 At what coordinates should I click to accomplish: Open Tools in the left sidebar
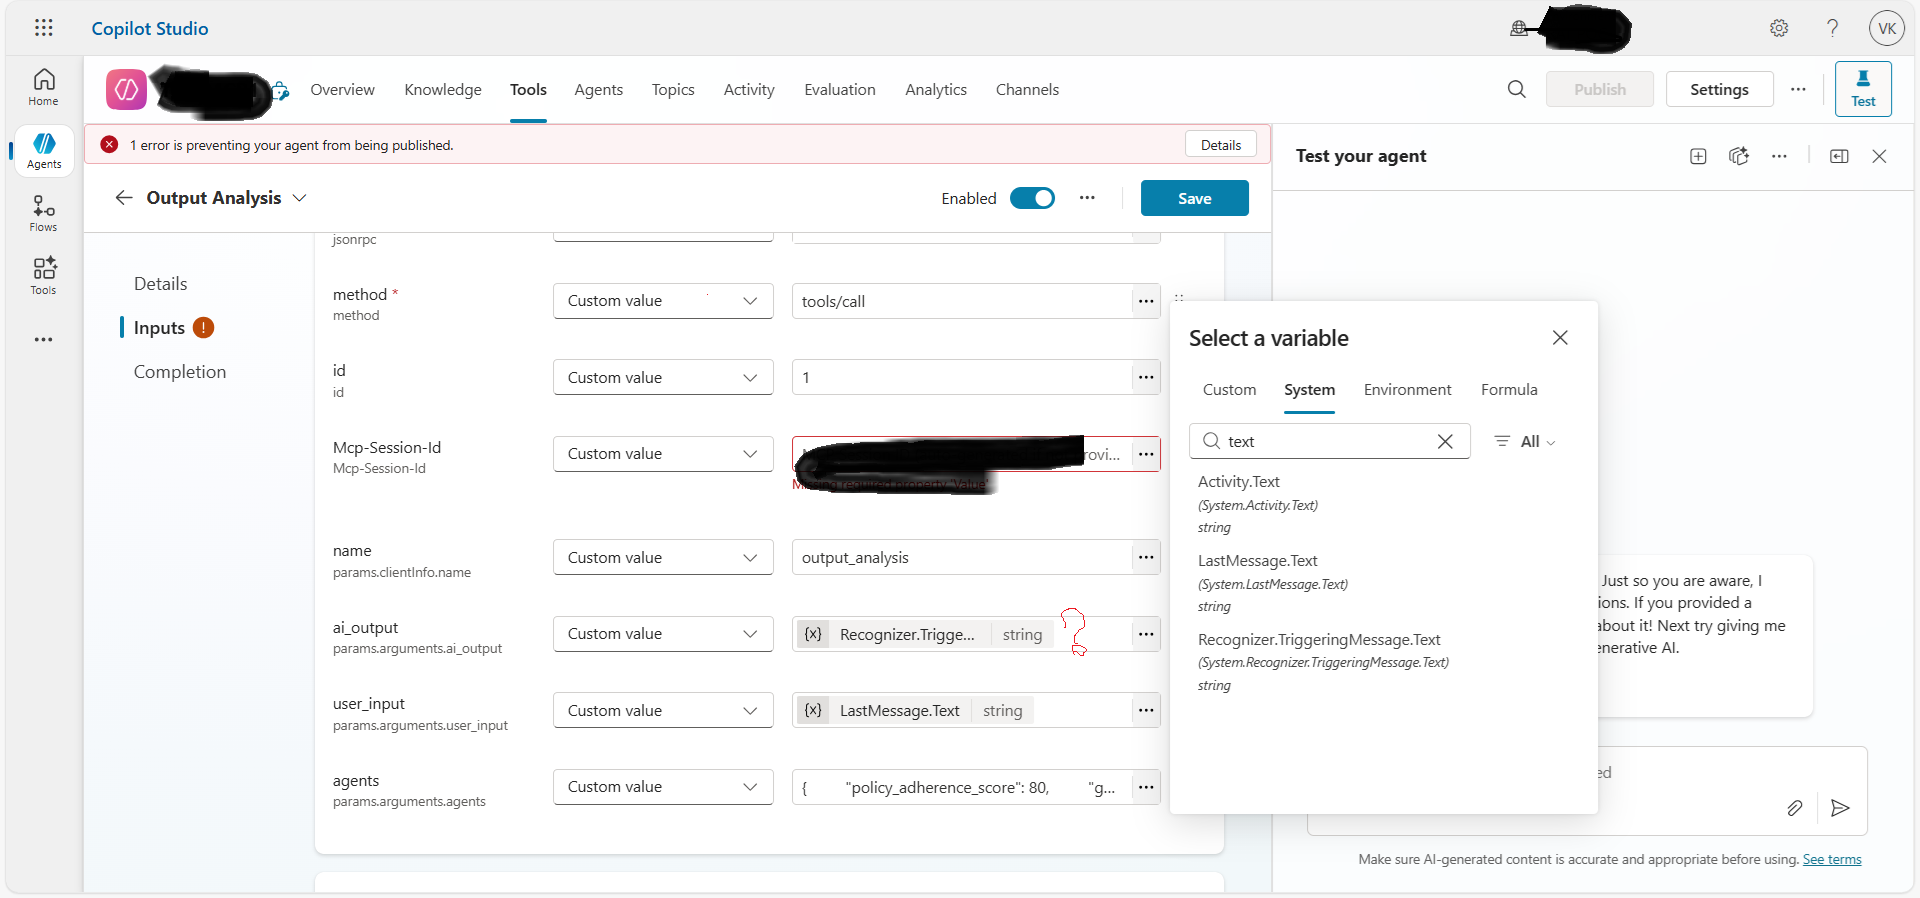pos(43,276)
